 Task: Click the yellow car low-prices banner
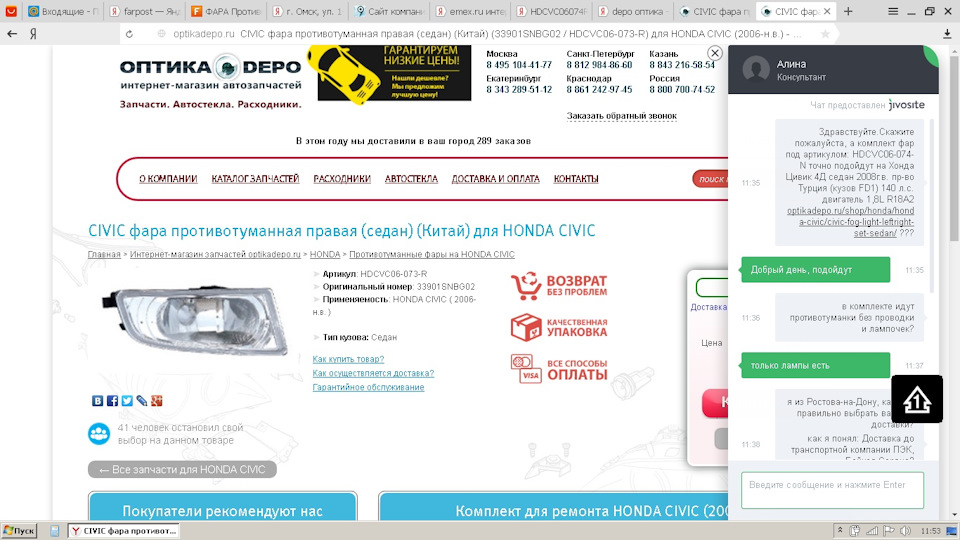pos(389,73)
